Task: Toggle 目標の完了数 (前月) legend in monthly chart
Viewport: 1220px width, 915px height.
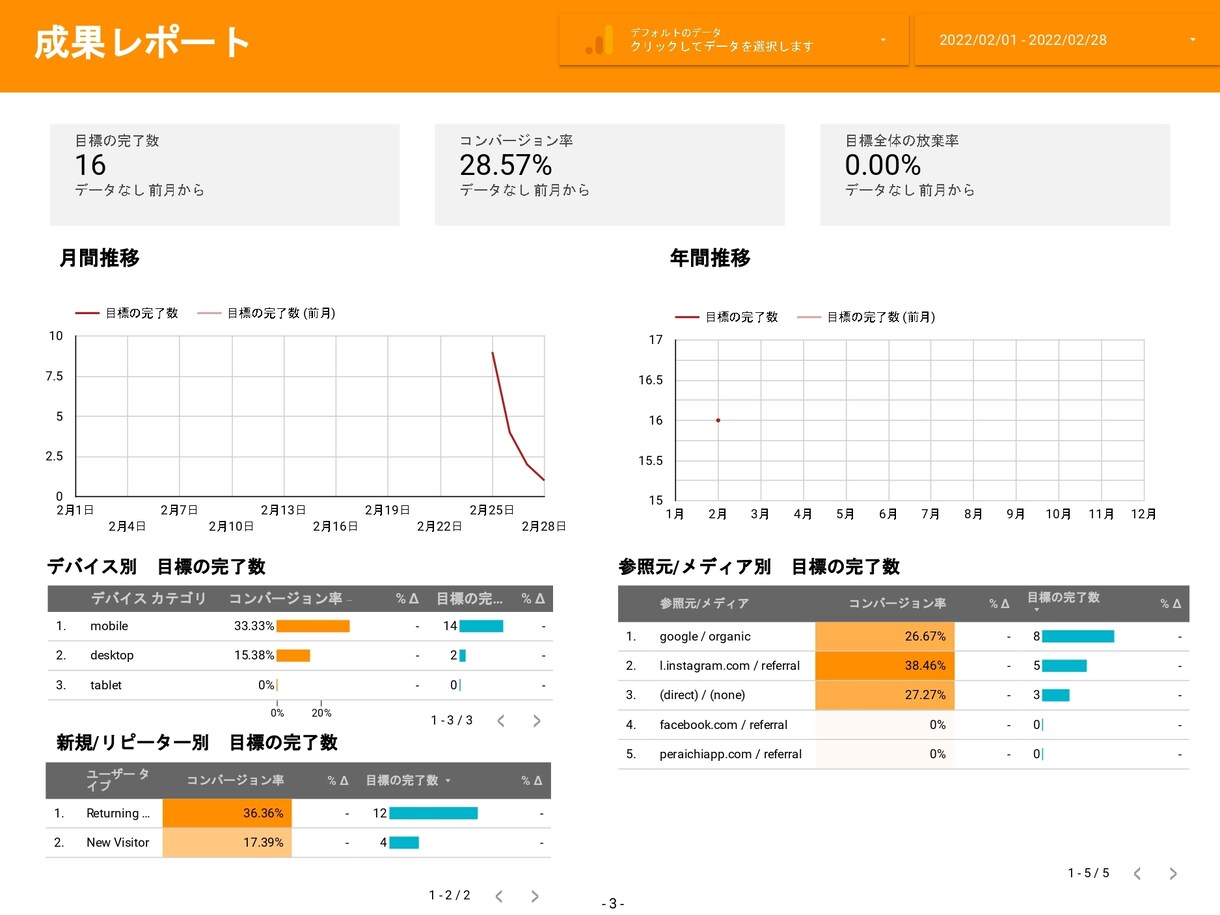Action: [x=267, y=313]
